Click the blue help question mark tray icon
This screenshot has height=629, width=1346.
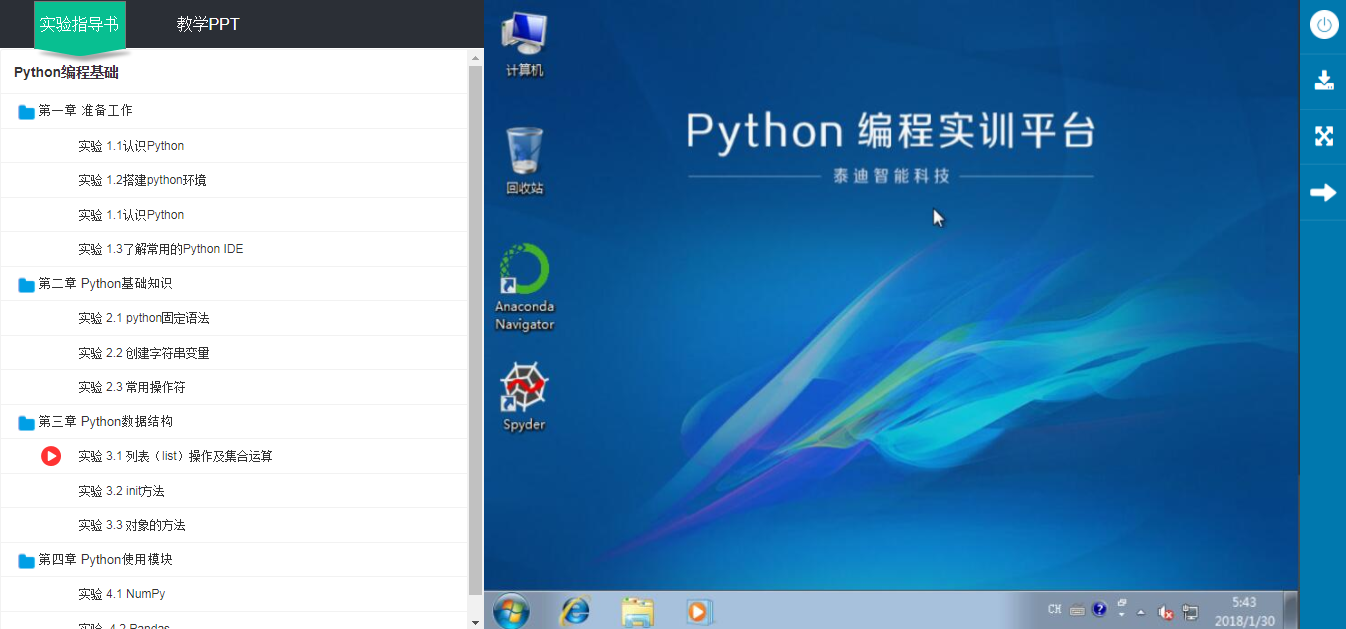coord(1099,610)
